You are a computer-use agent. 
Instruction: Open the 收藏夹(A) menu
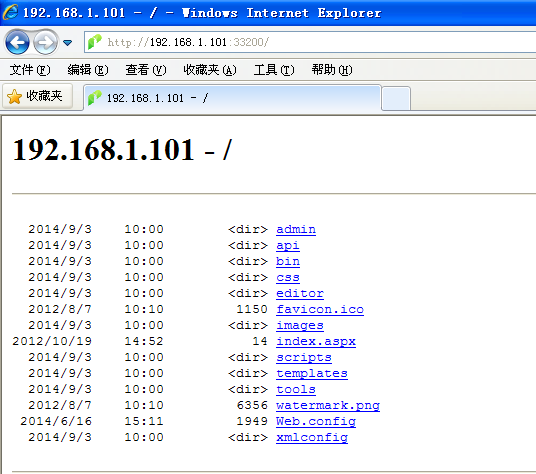pyautogui.click(x=210, y=70)
